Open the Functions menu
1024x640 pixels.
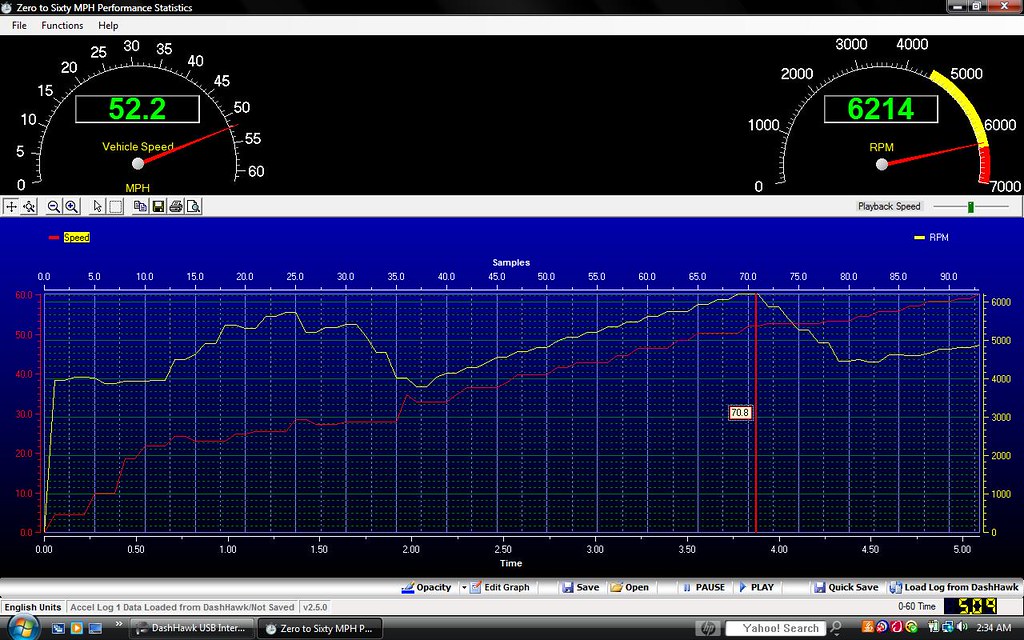[x=62, y=25]
